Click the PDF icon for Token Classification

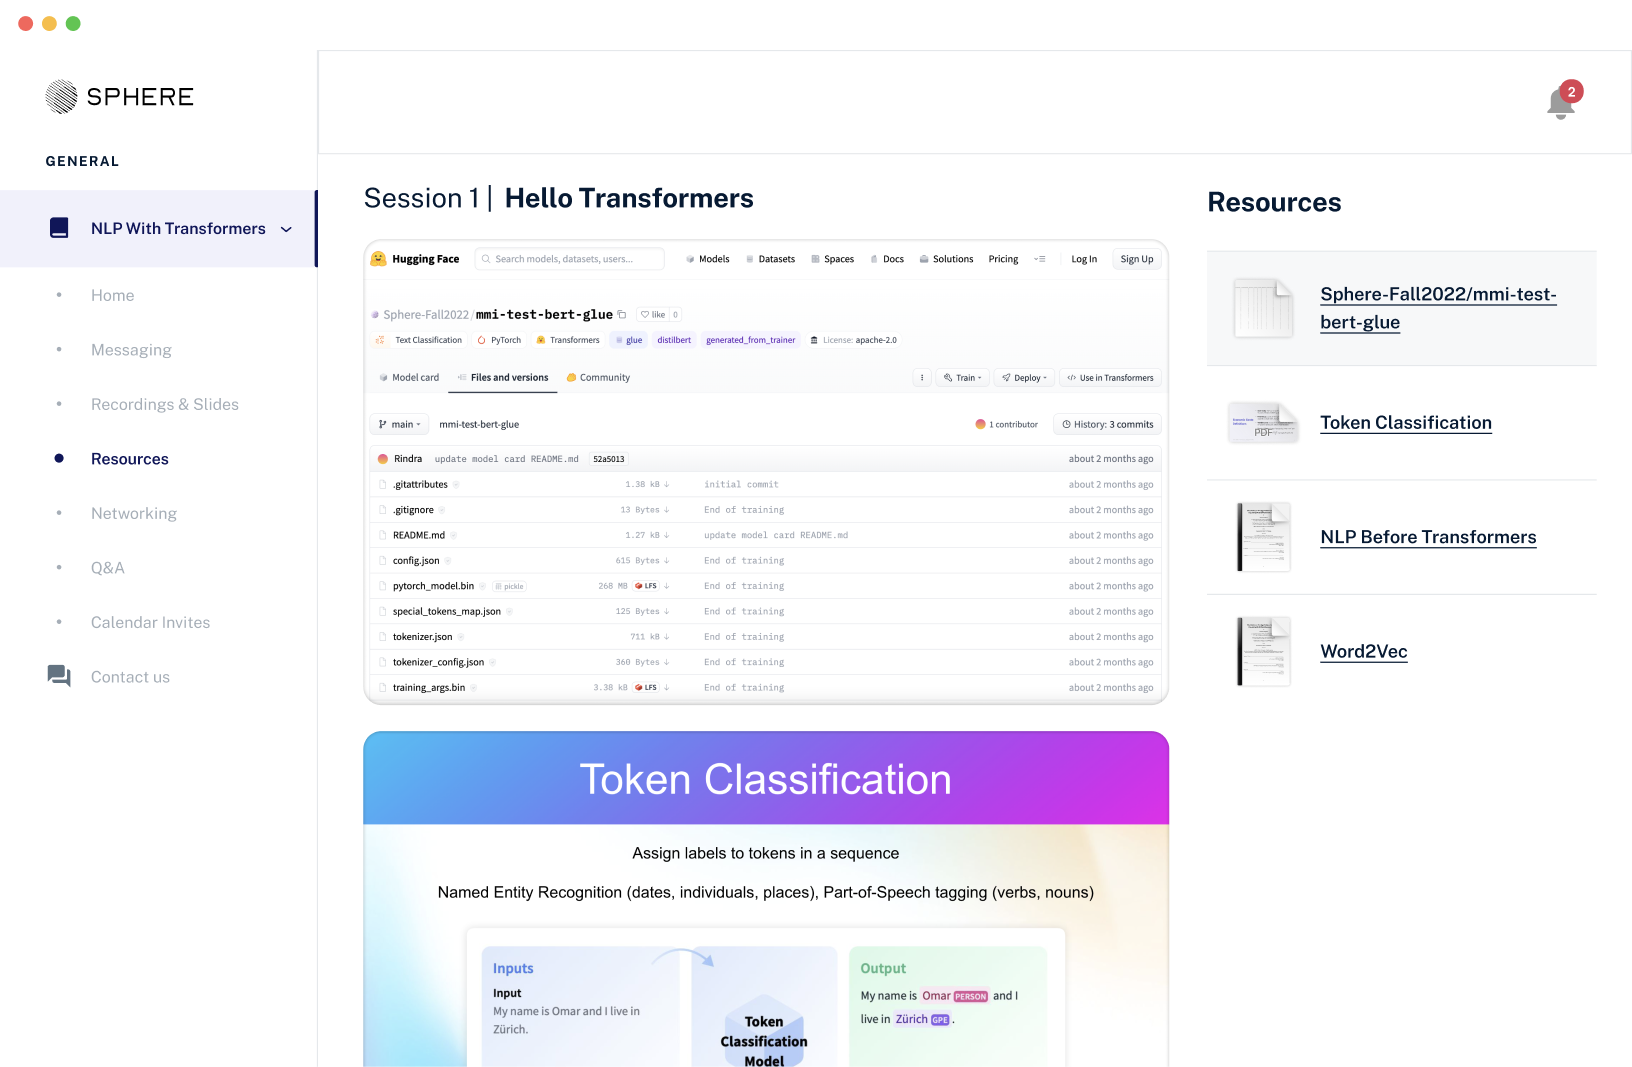coord(1263,423)
